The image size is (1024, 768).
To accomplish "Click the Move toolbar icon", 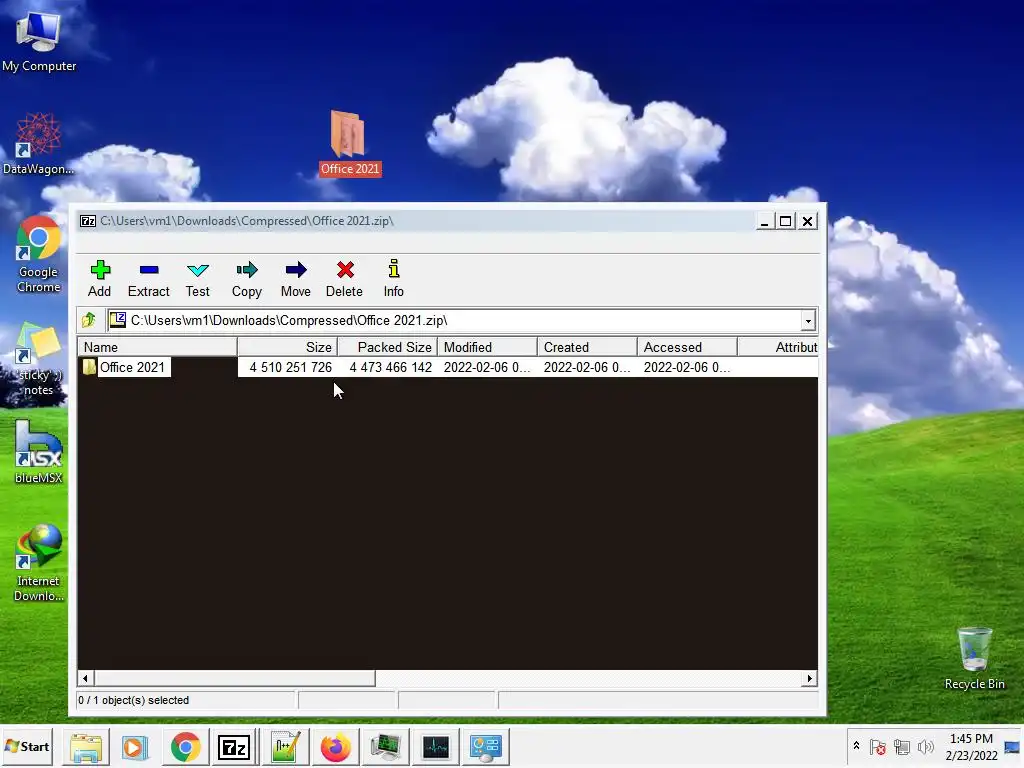I will pyautogui.click(x=296, y=278).
